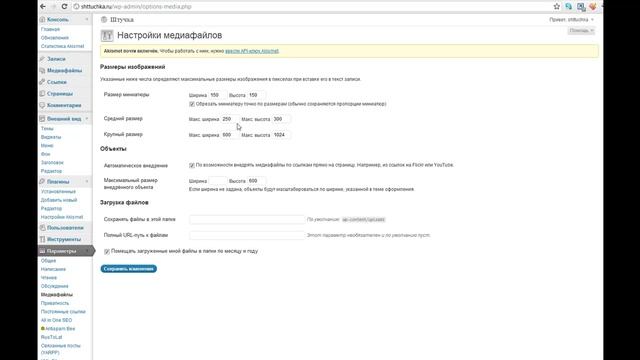Click the user icon beside Пользователи
The image size is (640, 360).
(42, 228)
